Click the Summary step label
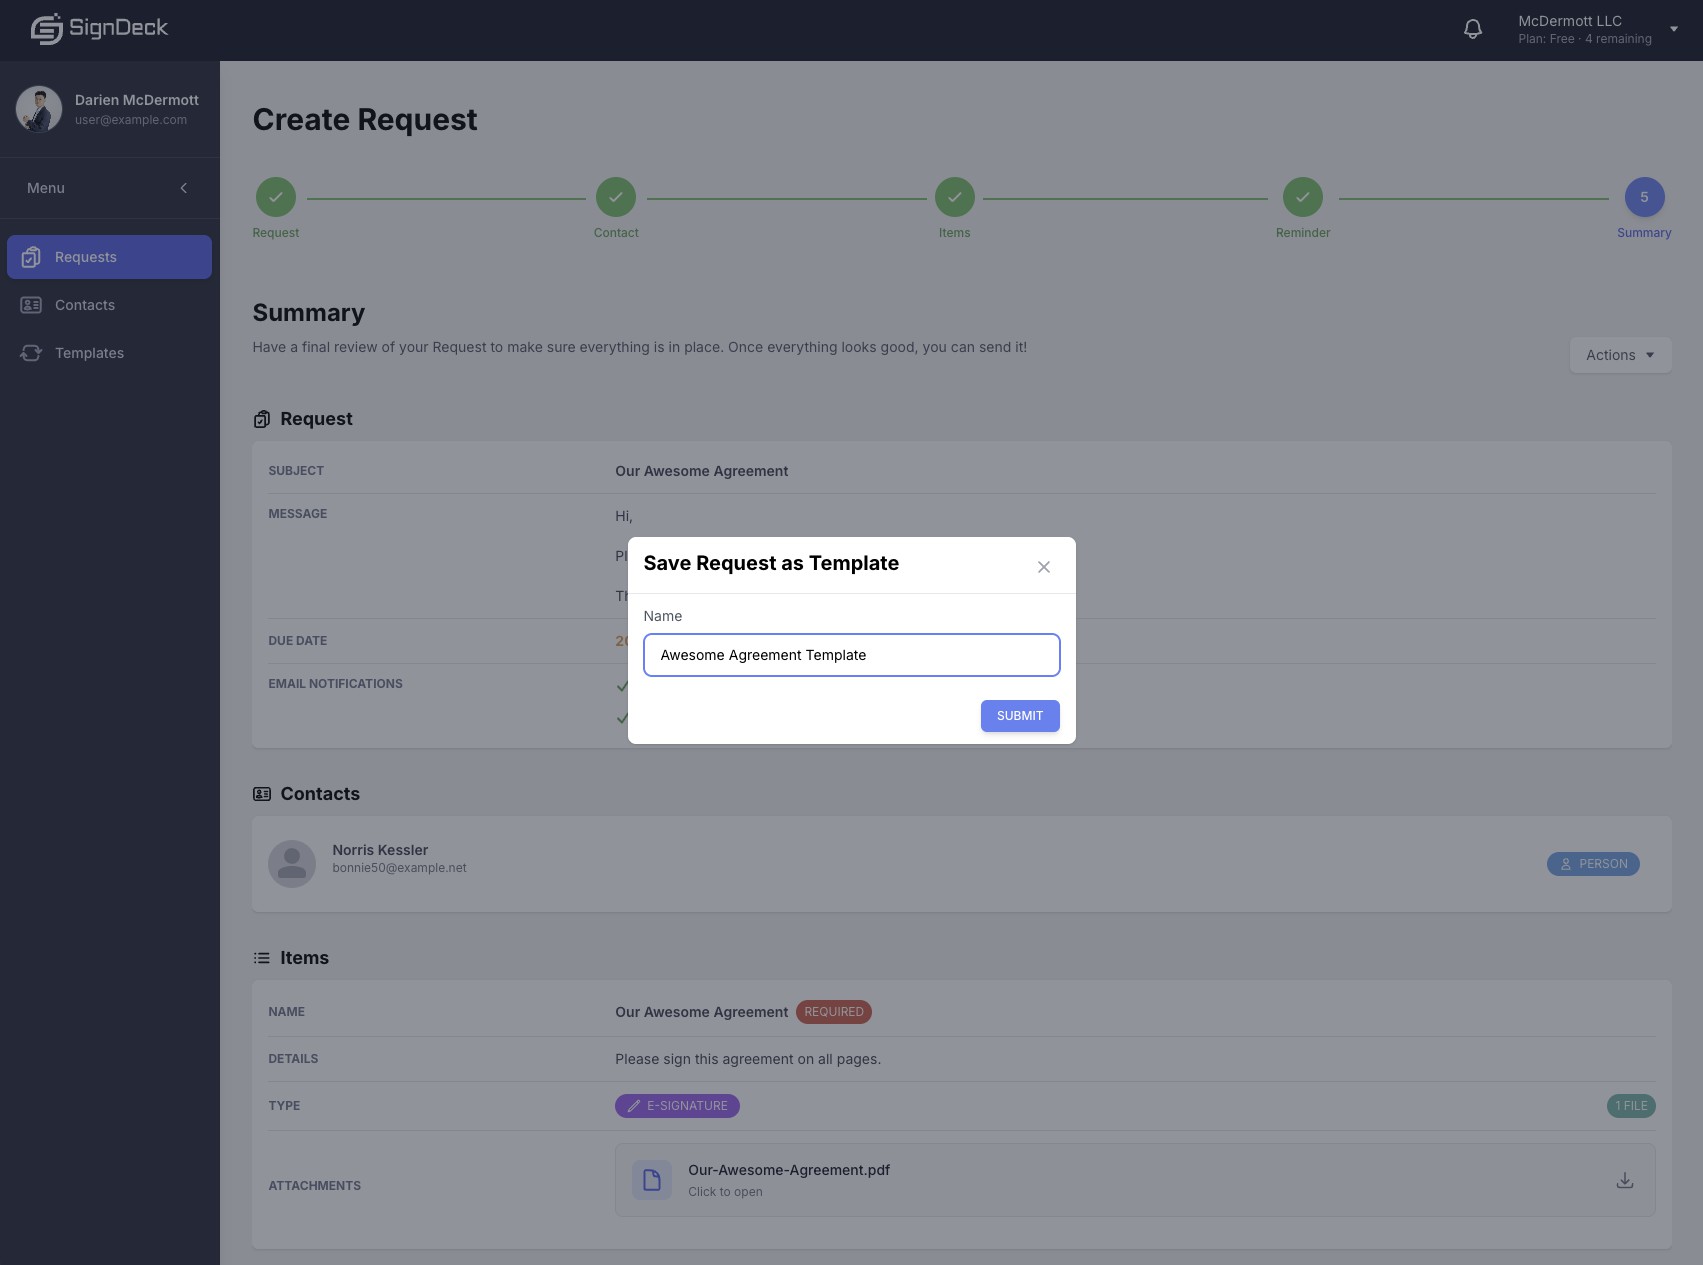Screen dimensions: 1703x1265 pos(1644,233)
